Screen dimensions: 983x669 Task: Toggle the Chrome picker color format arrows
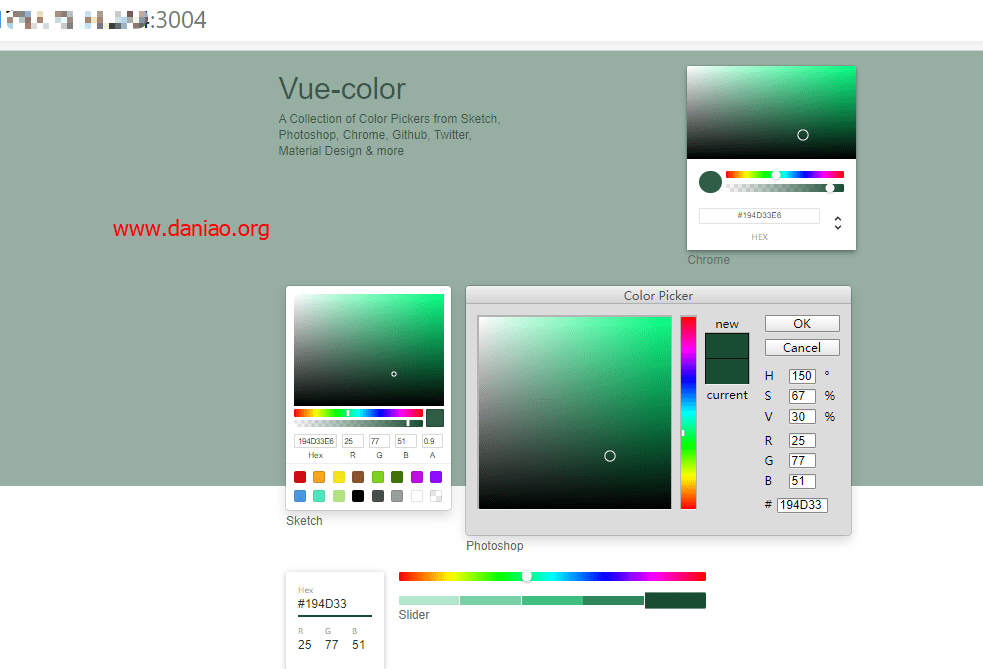point(838,223)
